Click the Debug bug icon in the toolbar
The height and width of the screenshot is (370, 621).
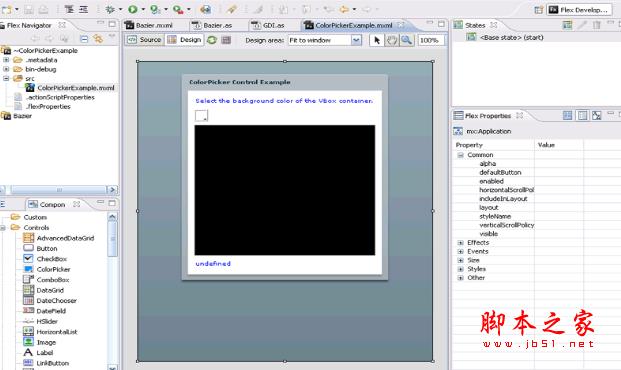[110, 9]
